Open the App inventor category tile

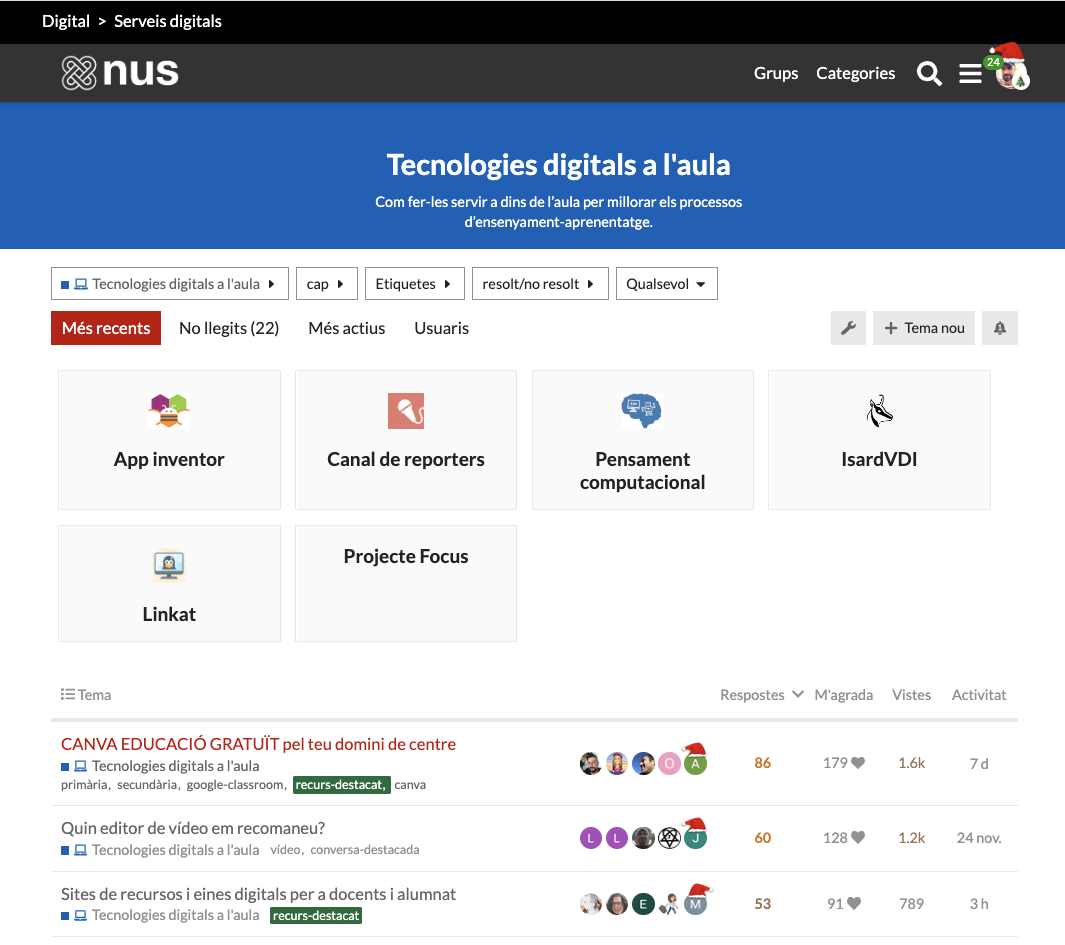[169, 440]
